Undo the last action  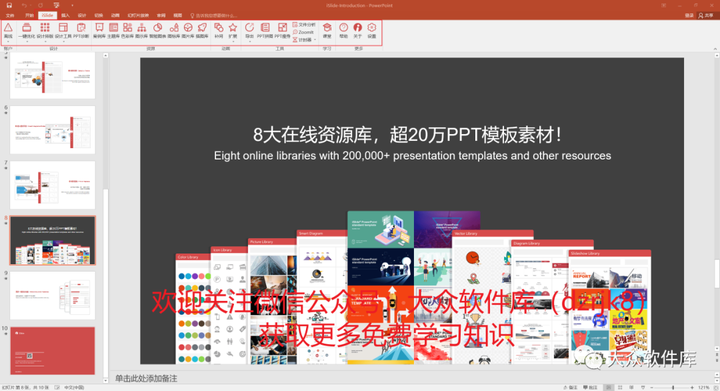coord(24,6)
